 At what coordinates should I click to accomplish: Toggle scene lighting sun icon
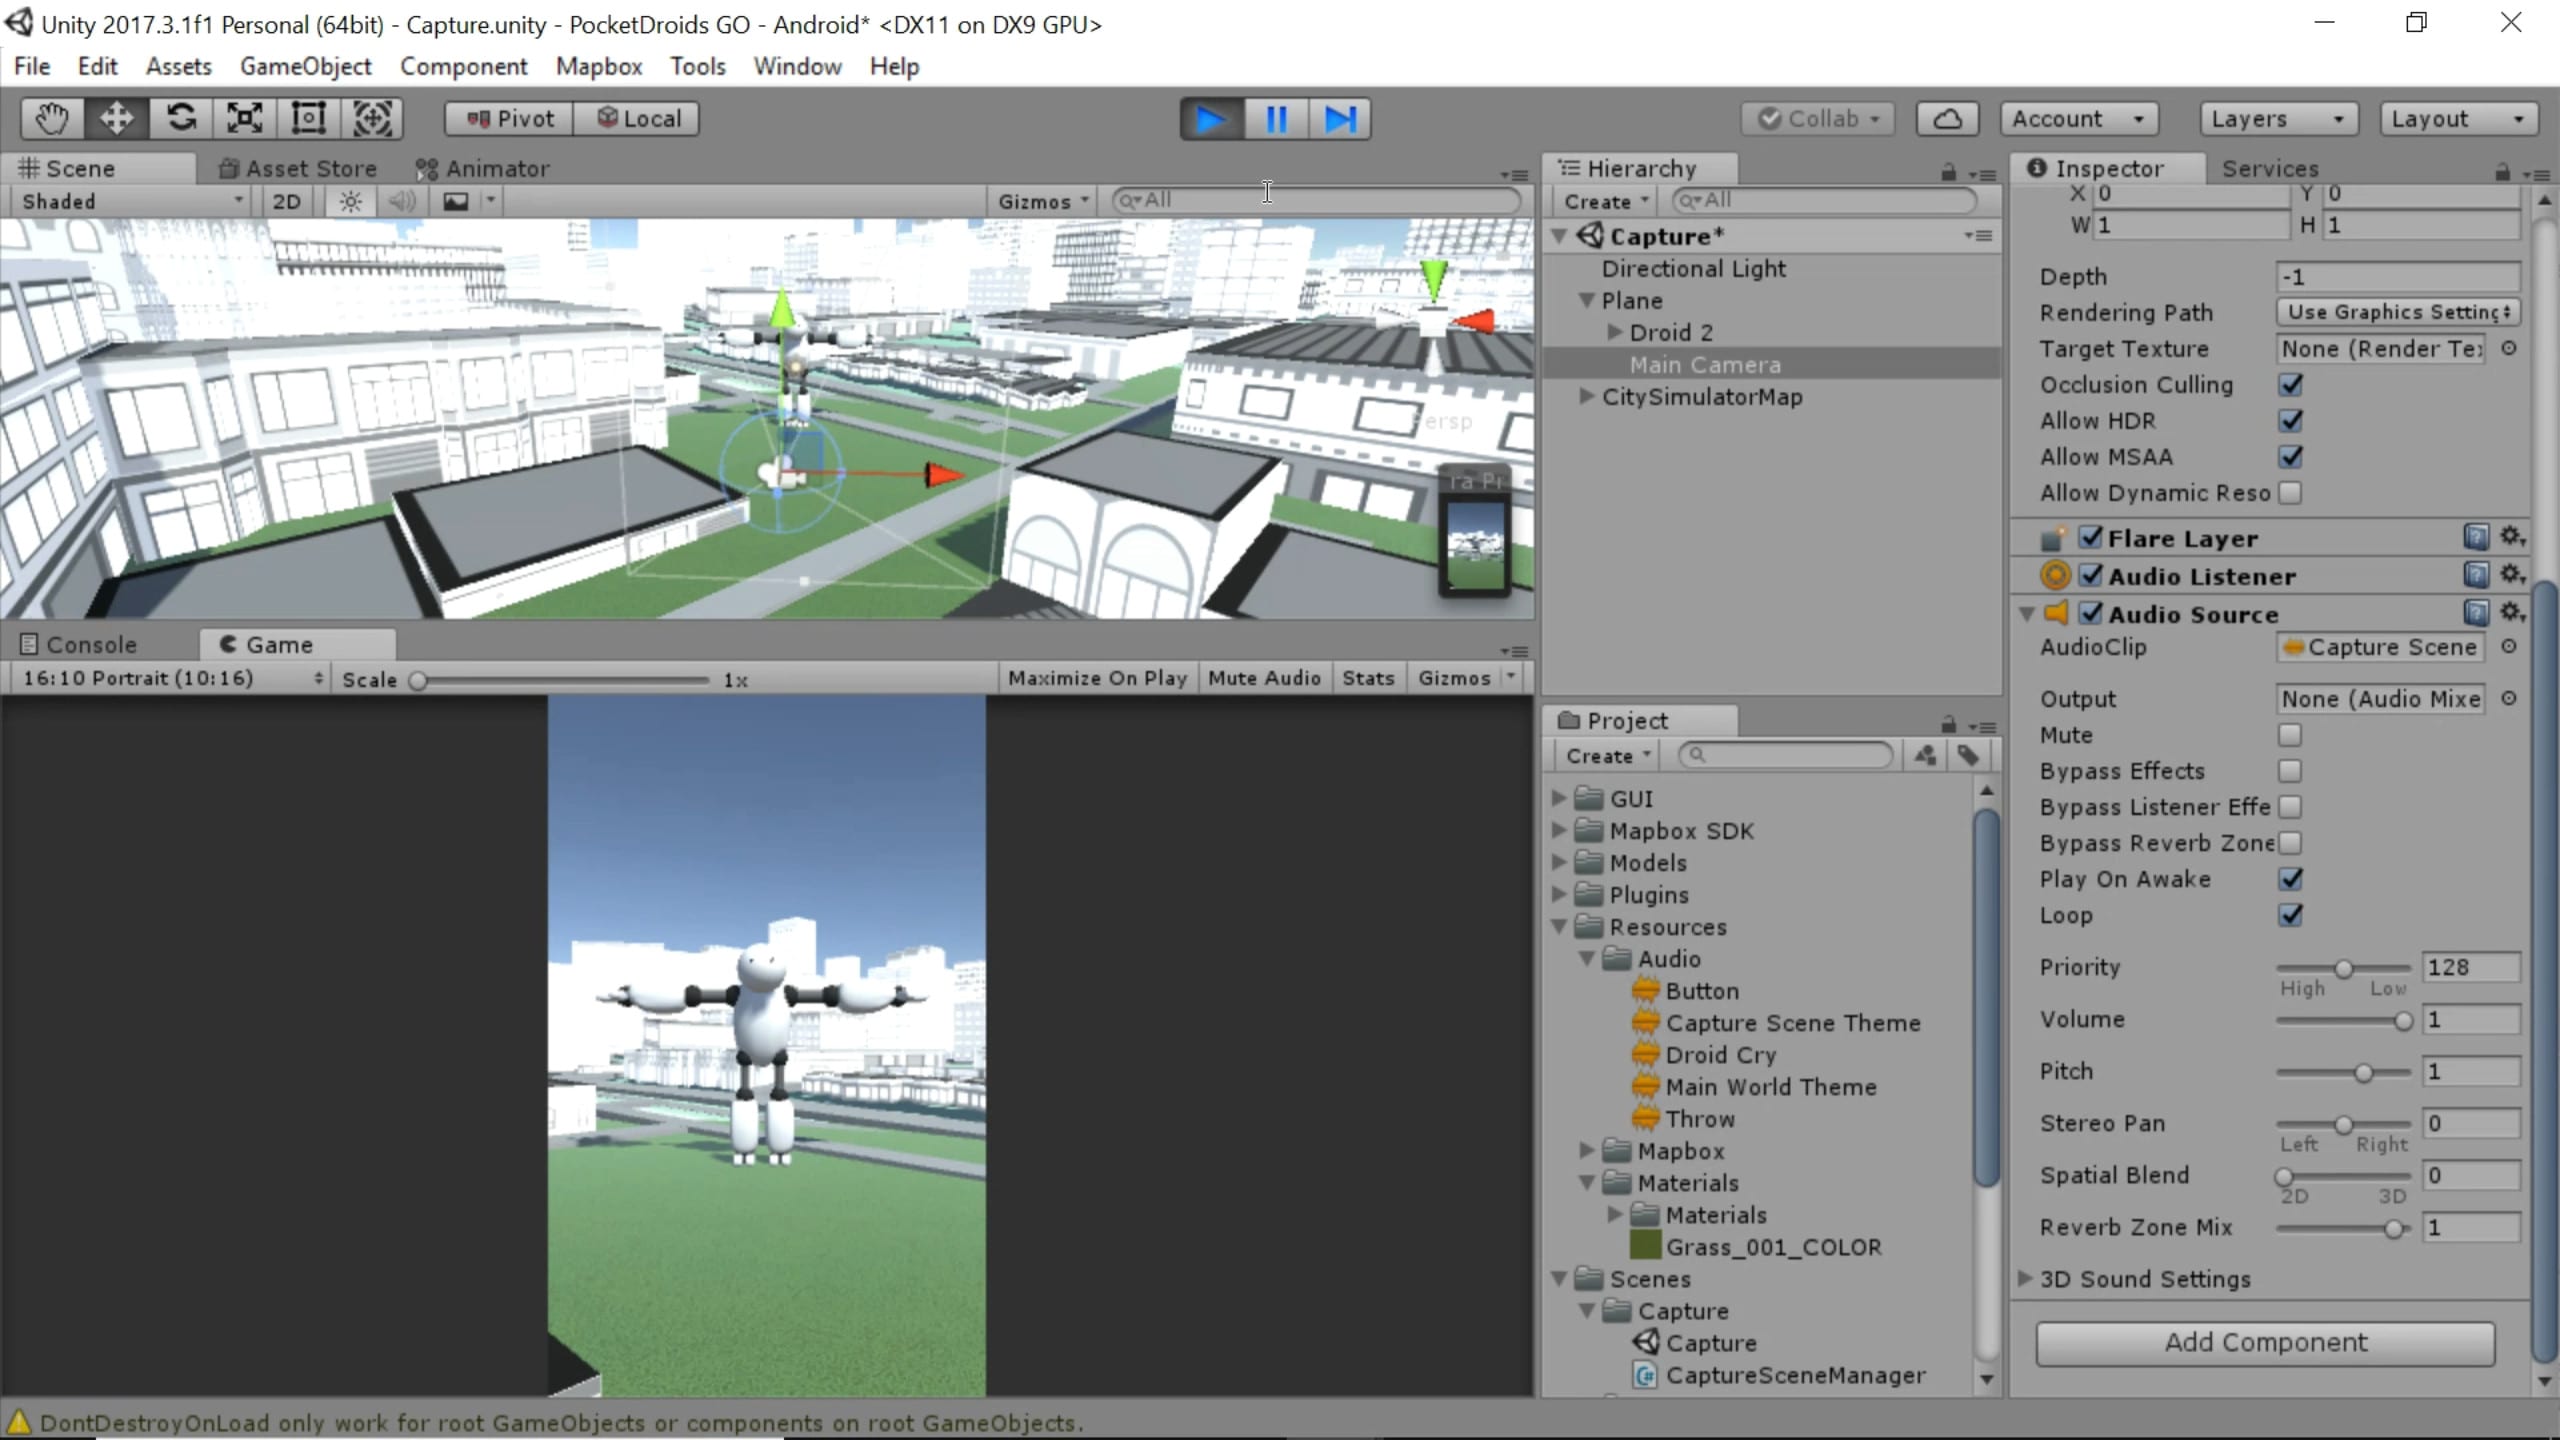[350, 201]
